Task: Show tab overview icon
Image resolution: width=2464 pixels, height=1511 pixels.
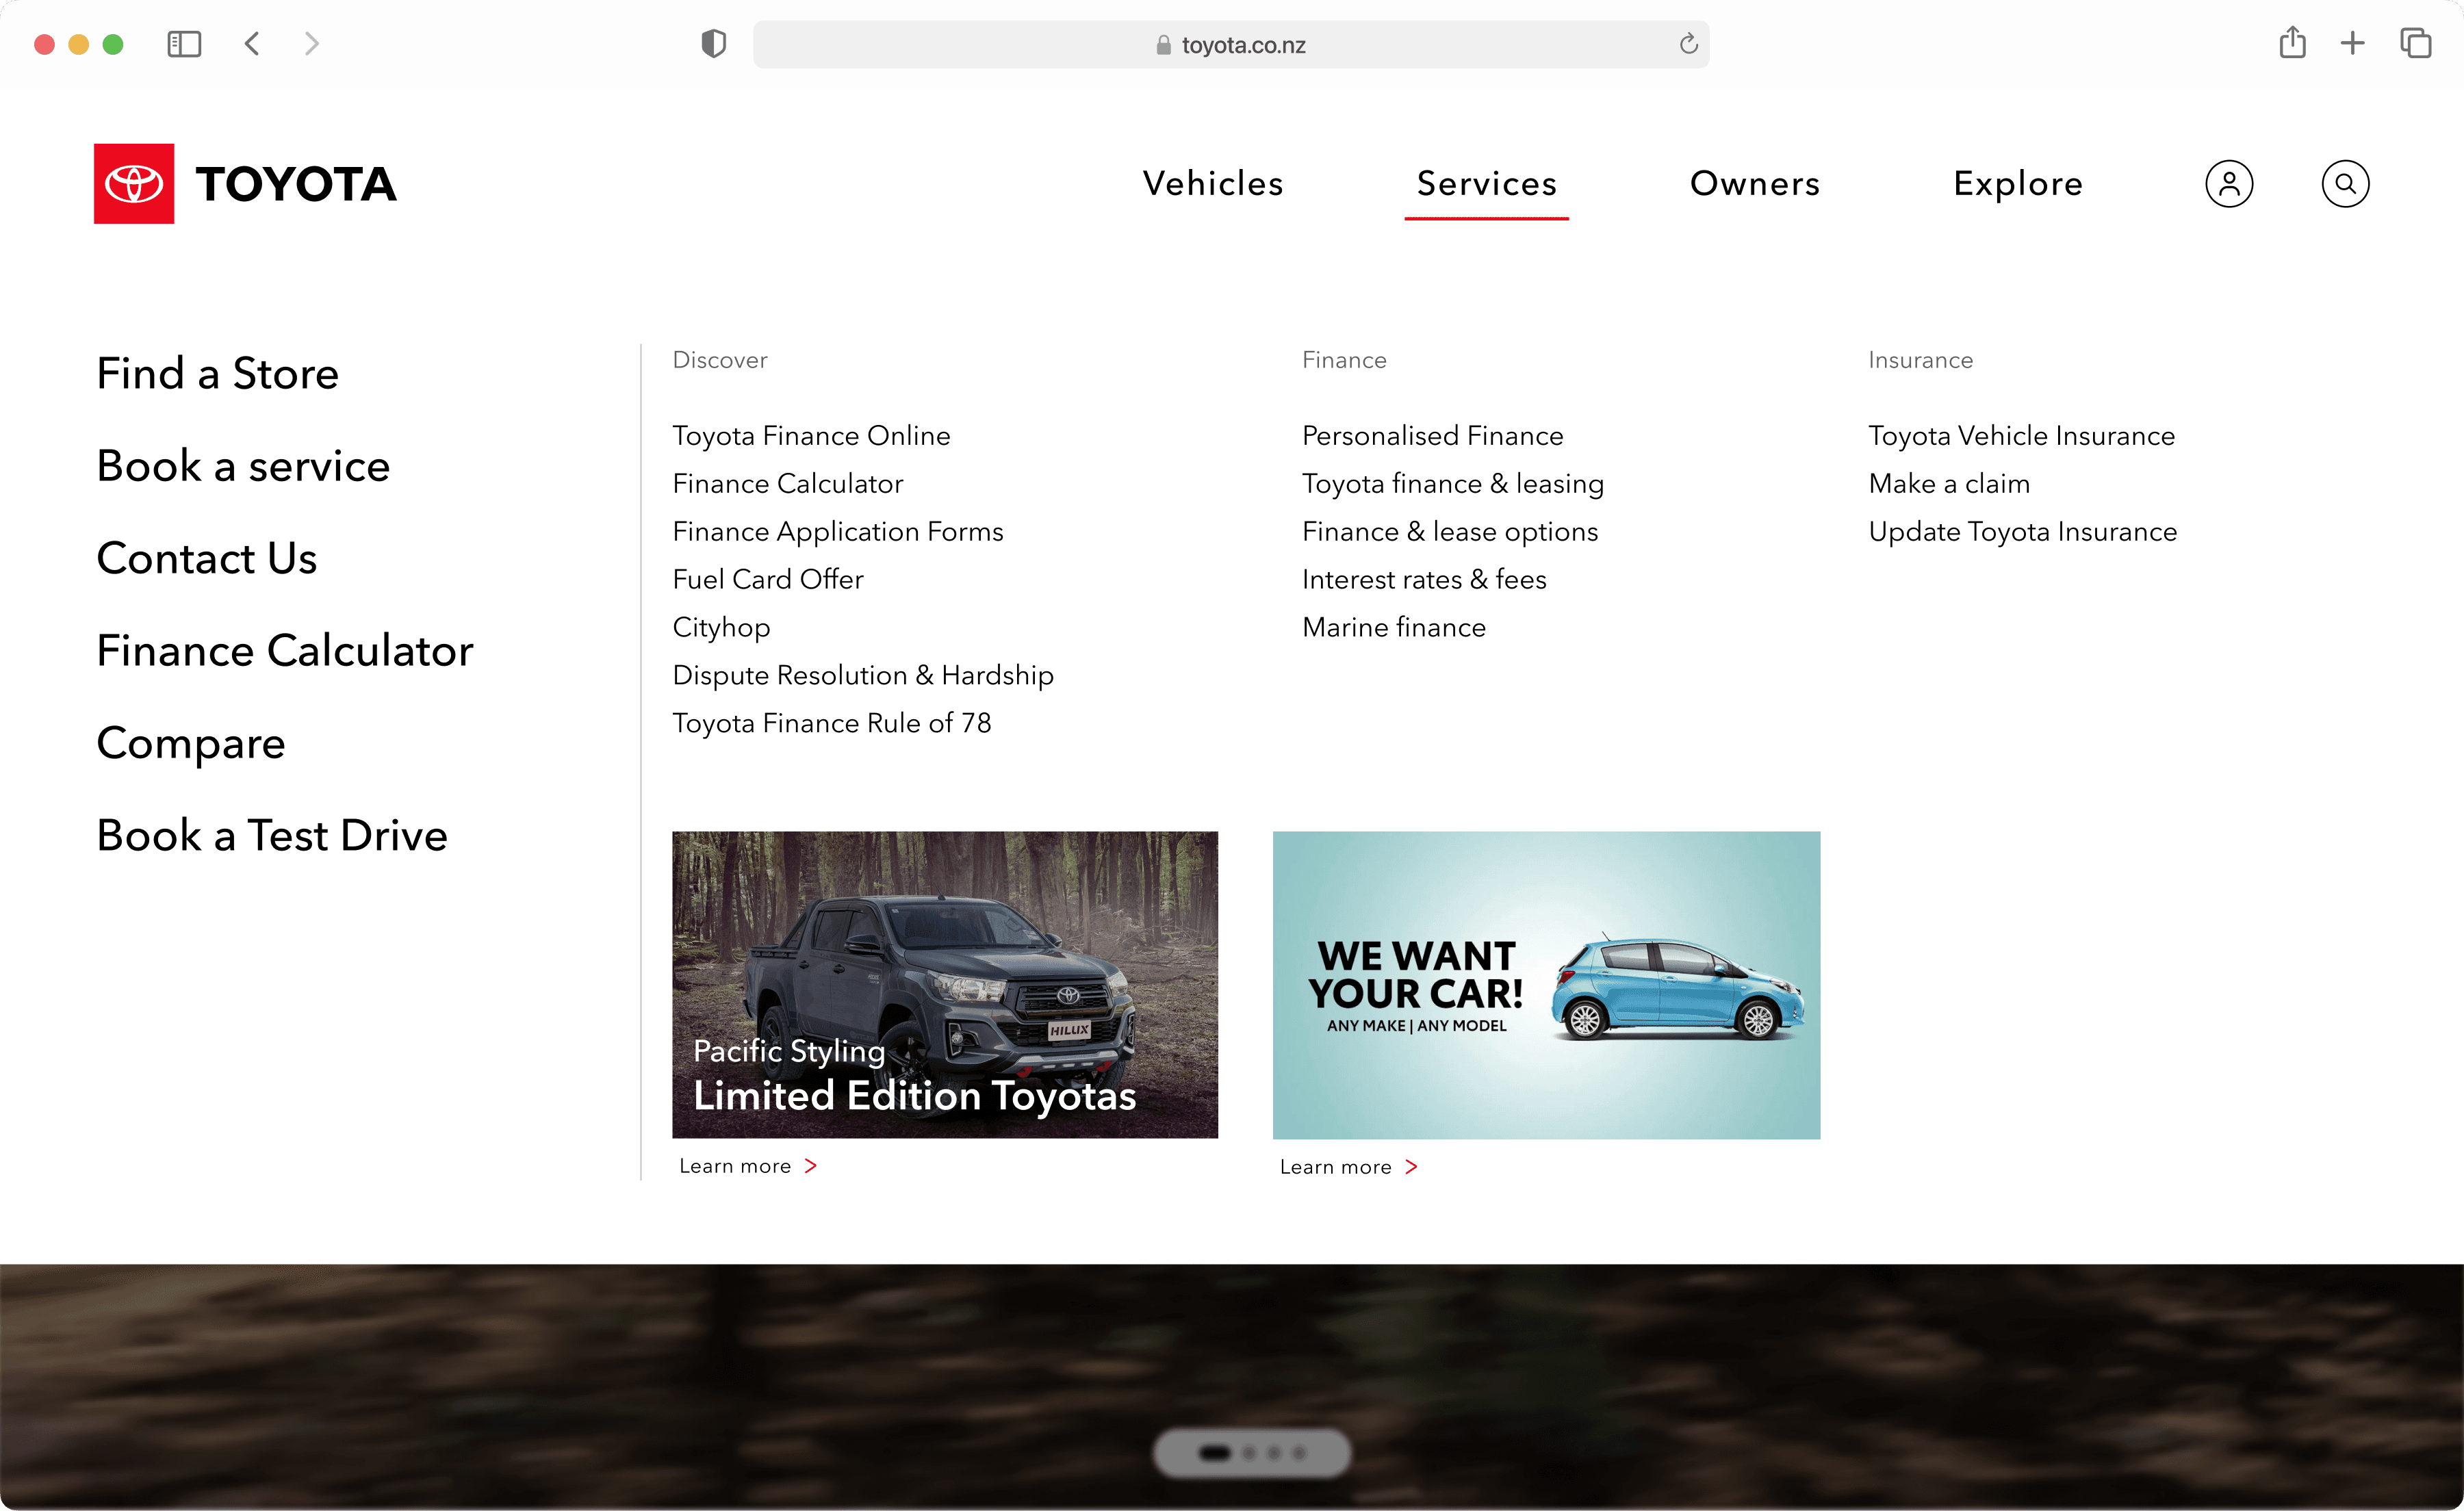Action: 2415,44
